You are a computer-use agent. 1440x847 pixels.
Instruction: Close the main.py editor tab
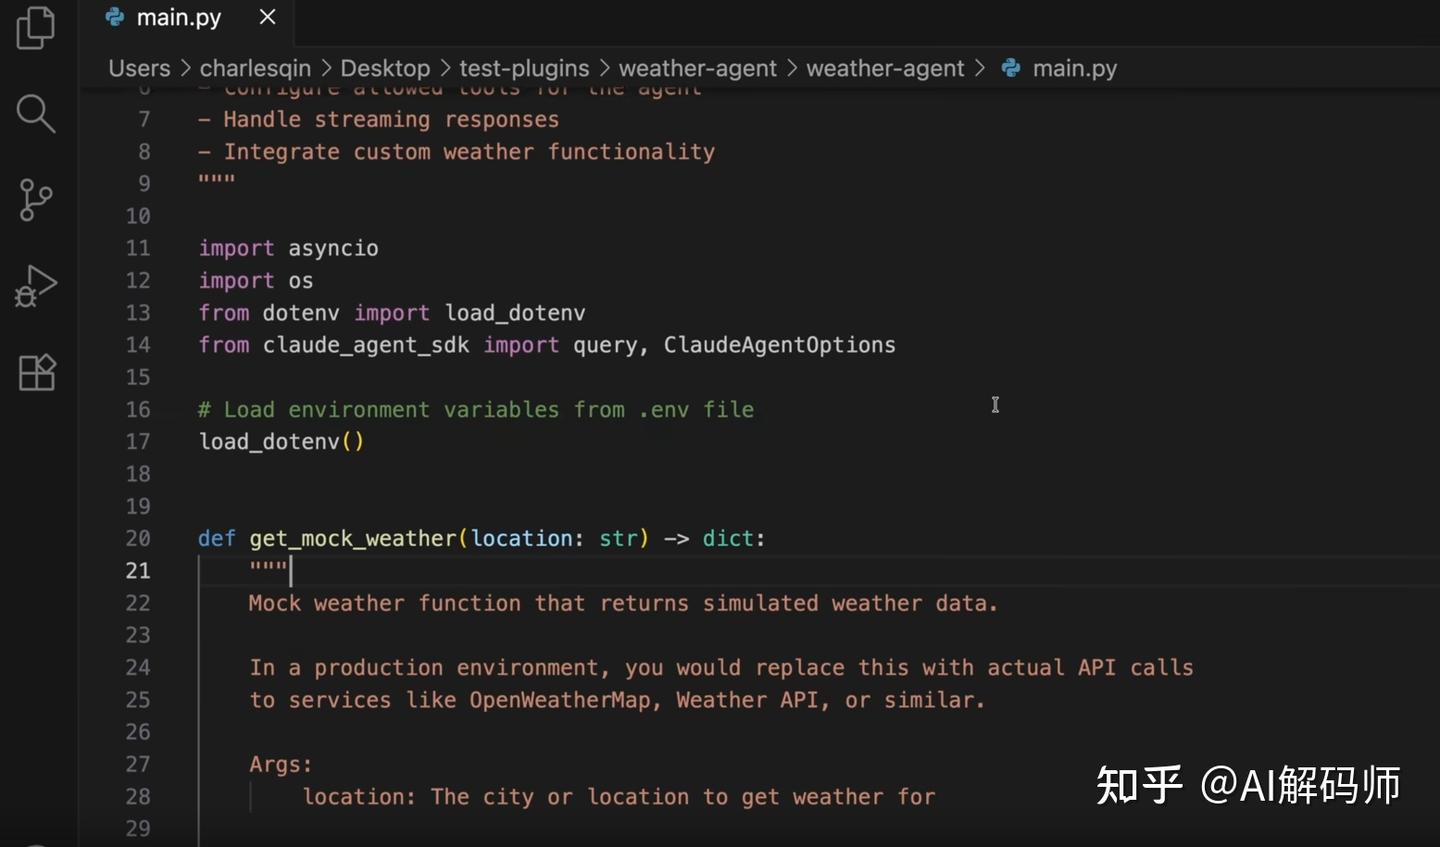click(267, 17)
